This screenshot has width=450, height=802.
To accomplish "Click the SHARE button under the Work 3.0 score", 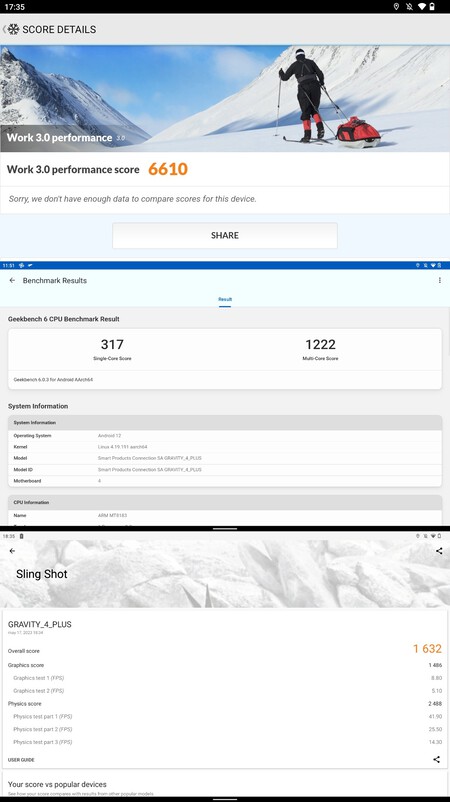I will pyautogui.click(x=225, y=235).
